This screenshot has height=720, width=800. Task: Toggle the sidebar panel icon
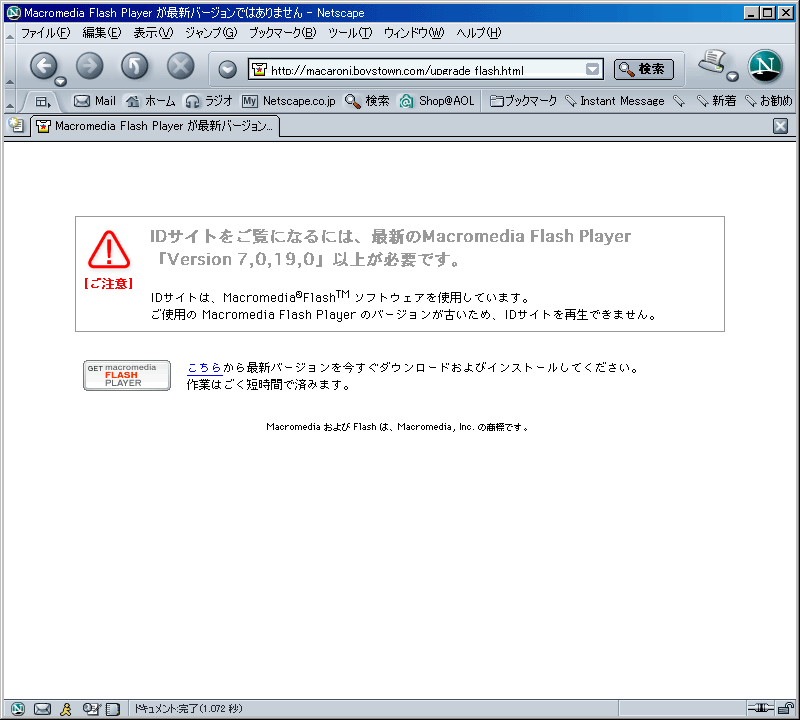pos(42,102)
